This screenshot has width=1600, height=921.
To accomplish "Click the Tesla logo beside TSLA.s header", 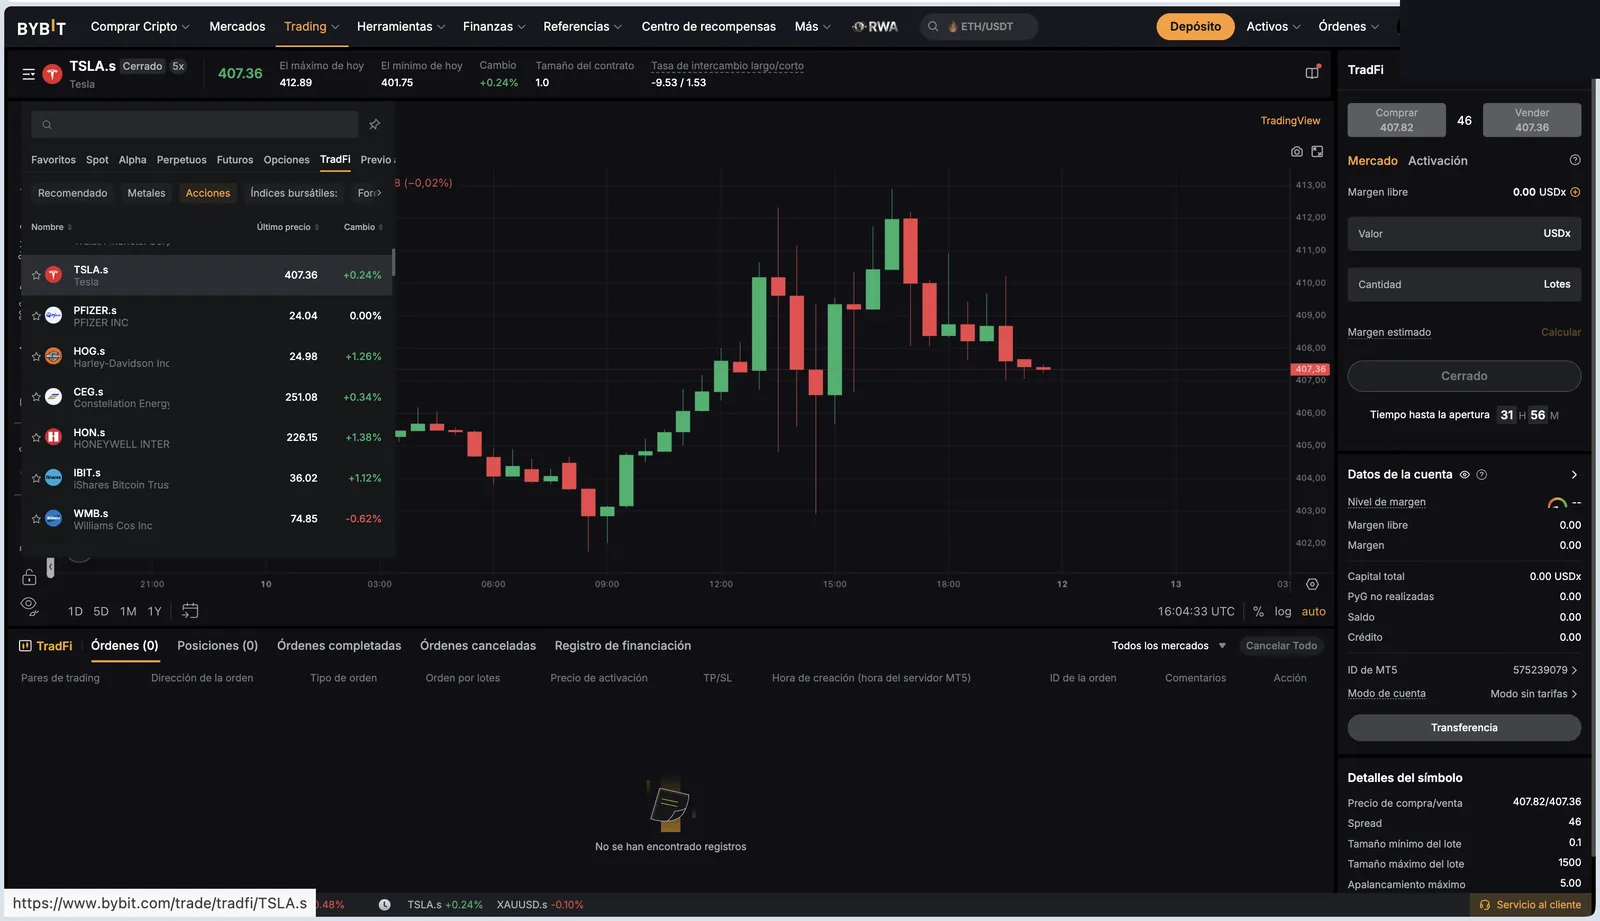I will tap(53, 74).
